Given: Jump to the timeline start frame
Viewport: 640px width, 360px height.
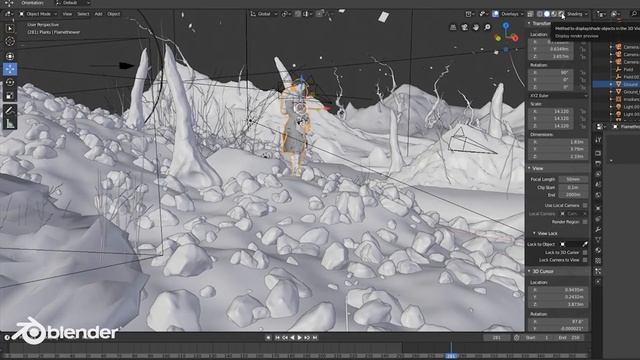Looking at the screenshot, I should pos(278,338).
